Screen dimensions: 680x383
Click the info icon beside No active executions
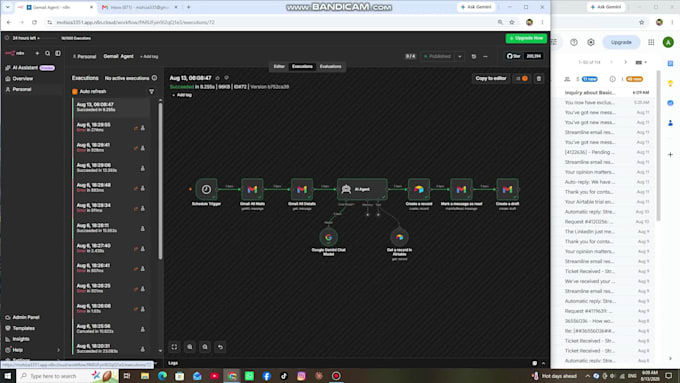154,78
